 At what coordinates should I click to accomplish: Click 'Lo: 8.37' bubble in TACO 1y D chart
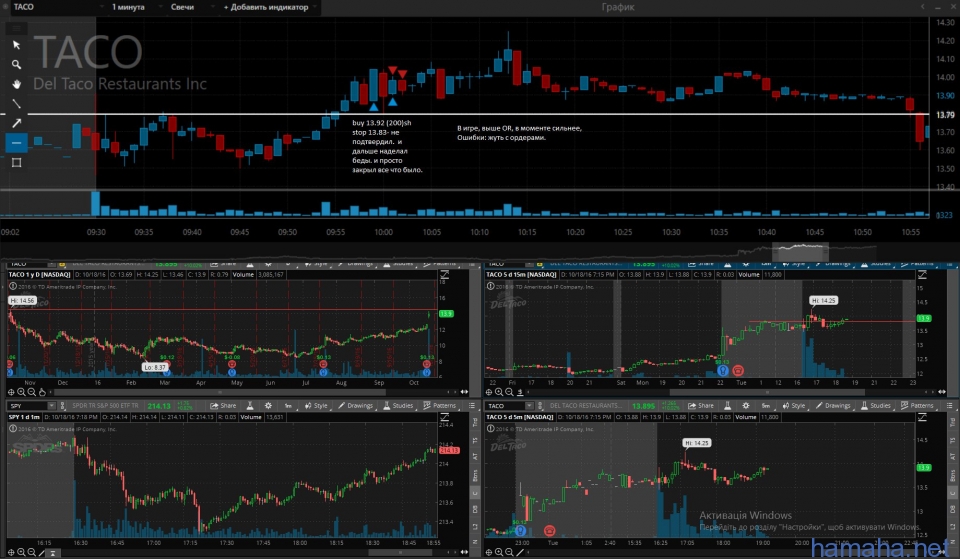pos(155,367)
